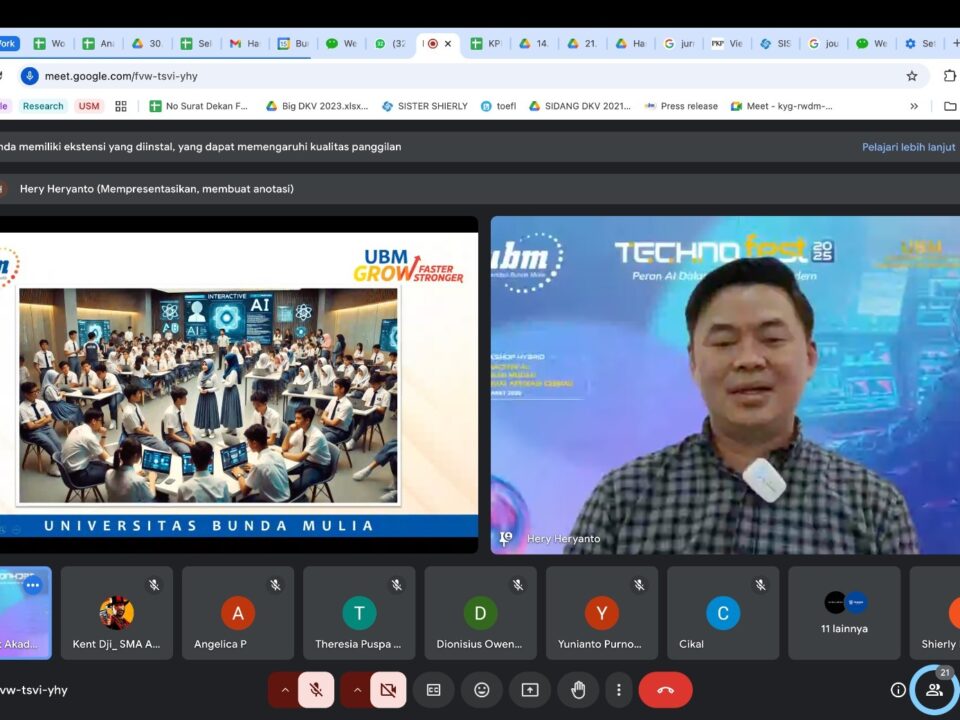
Task: Select Cikal participant tile
Action: (723, 613)
